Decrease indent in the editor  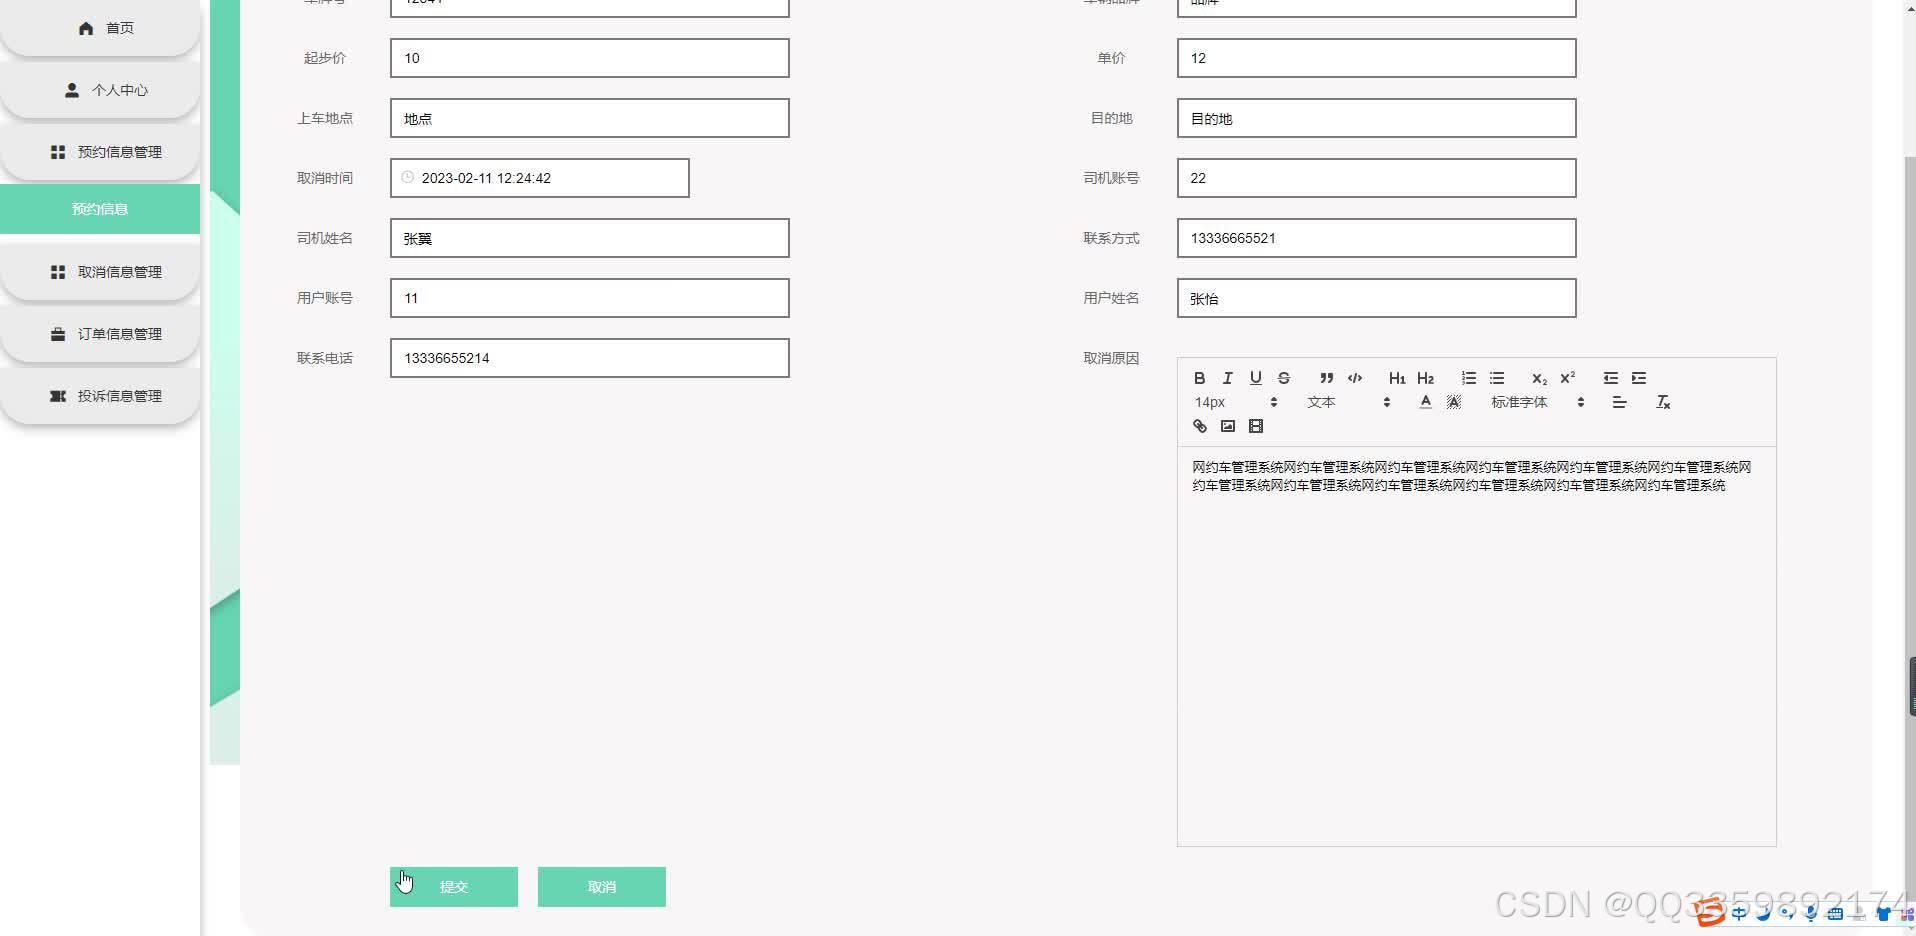tap(1610, 378)
